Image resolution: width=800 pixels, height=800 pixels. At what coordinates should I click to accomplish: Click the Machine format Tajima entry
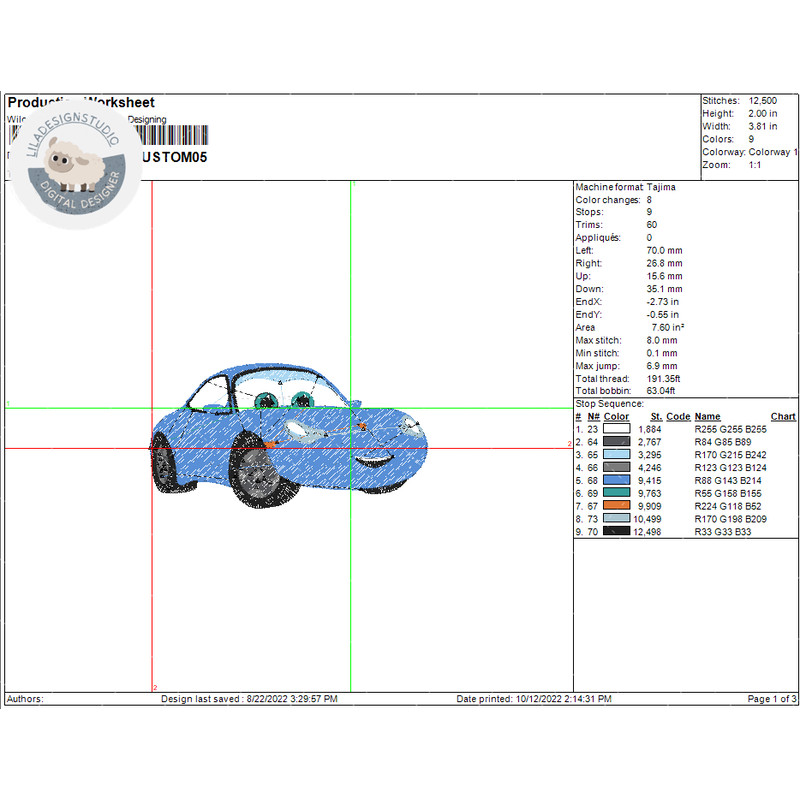(x=625, y=187)
